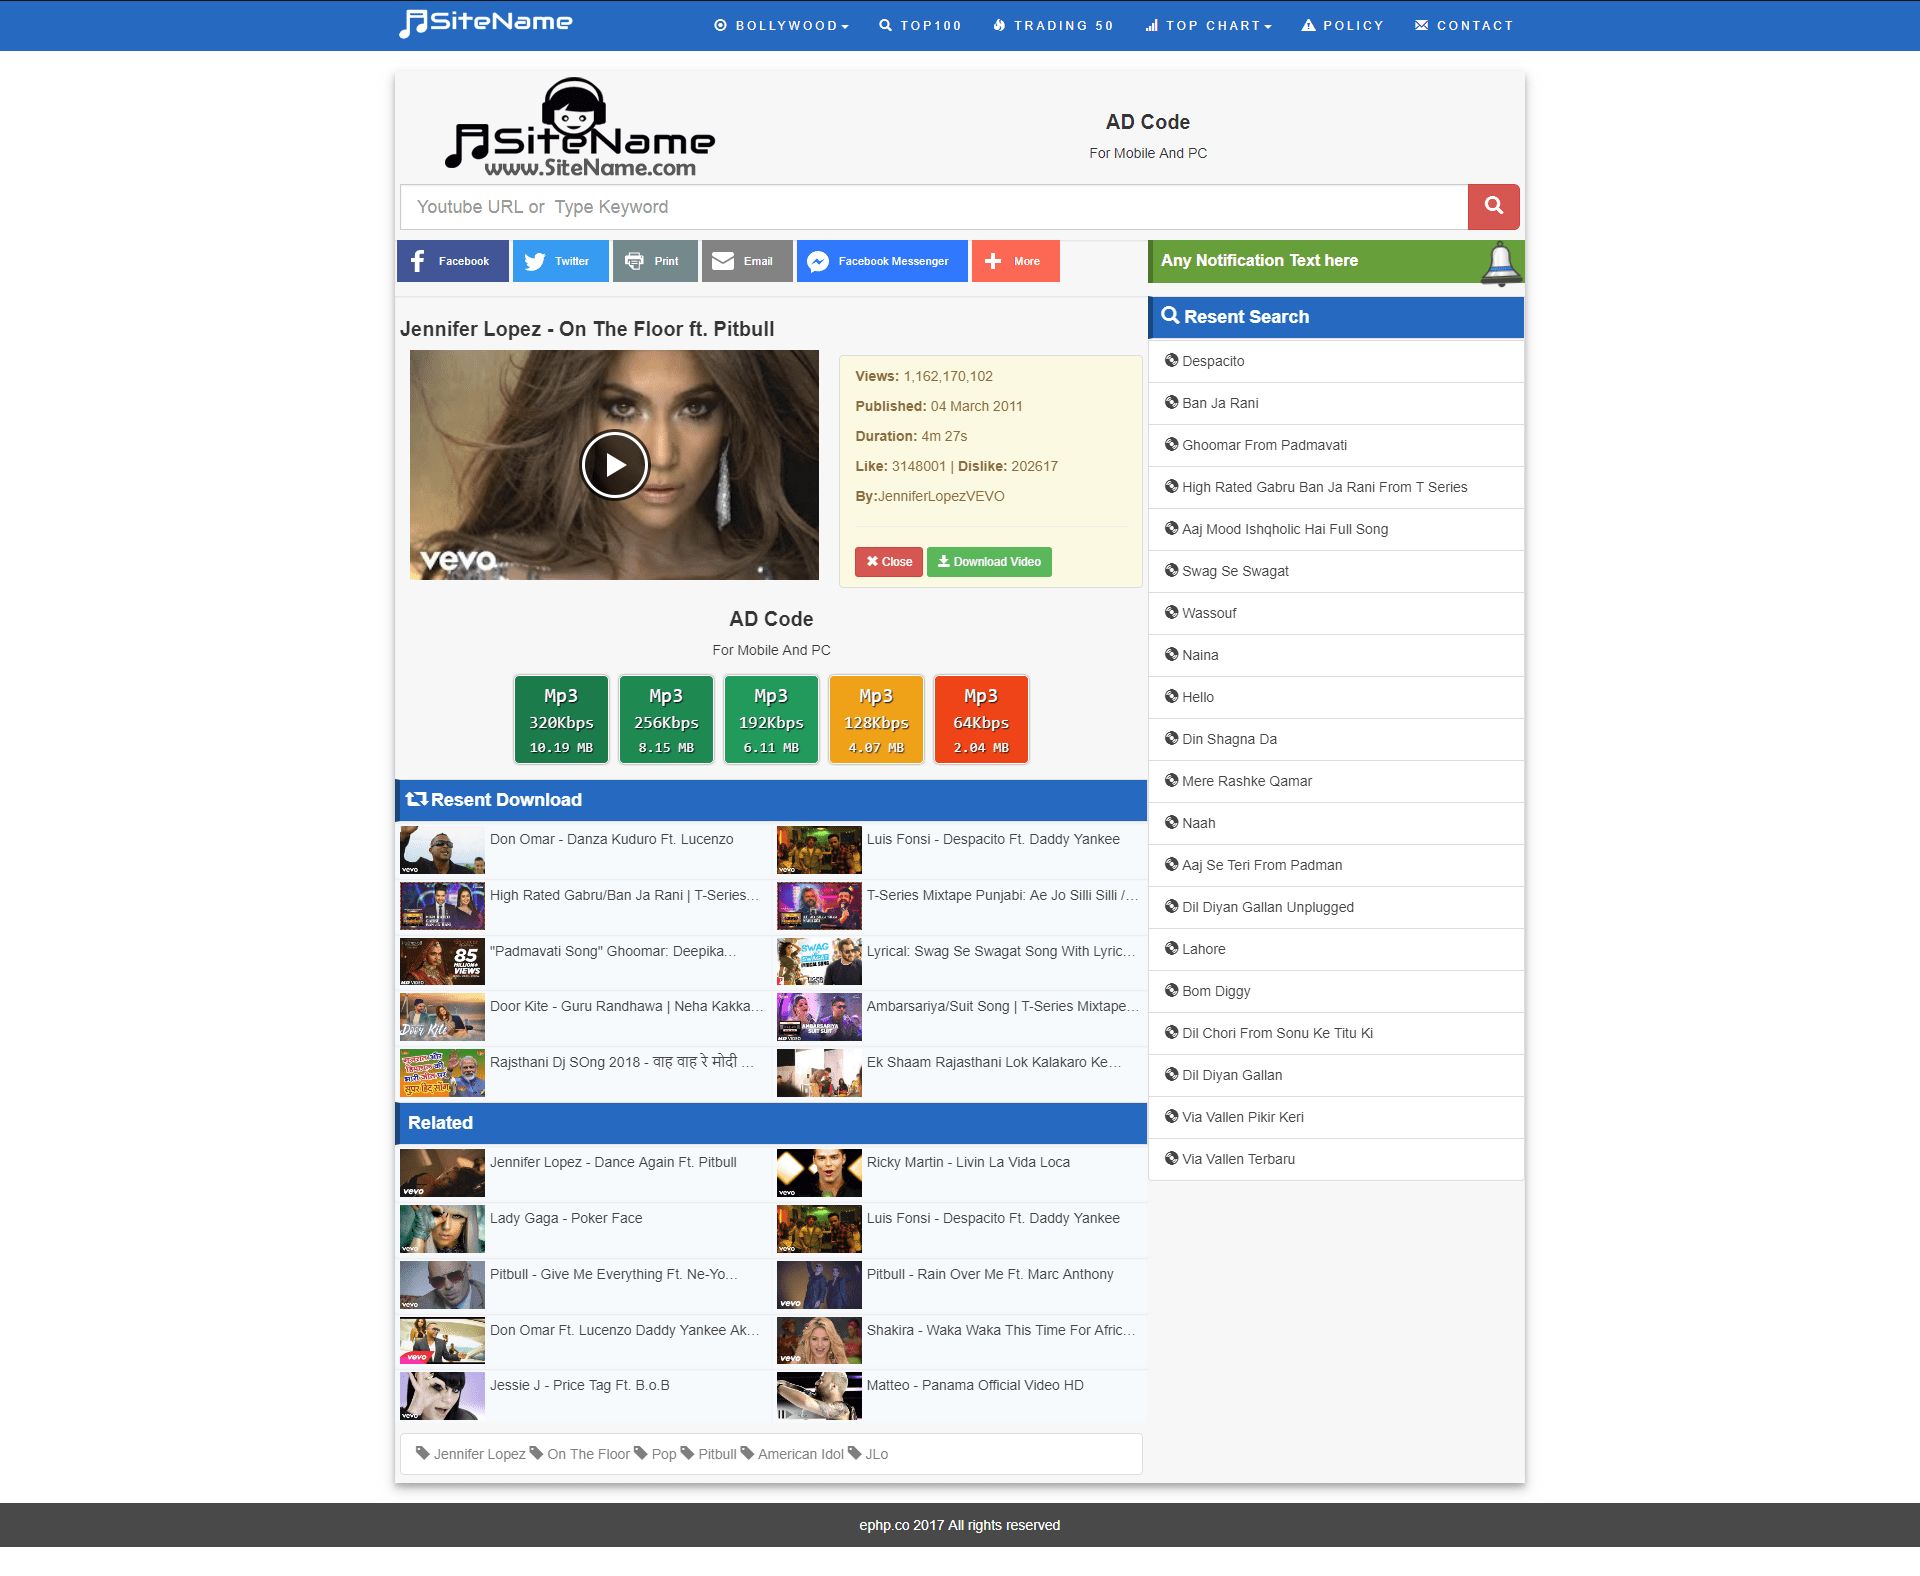Expand the Top Chart dropdown

tap(1208, 25)
